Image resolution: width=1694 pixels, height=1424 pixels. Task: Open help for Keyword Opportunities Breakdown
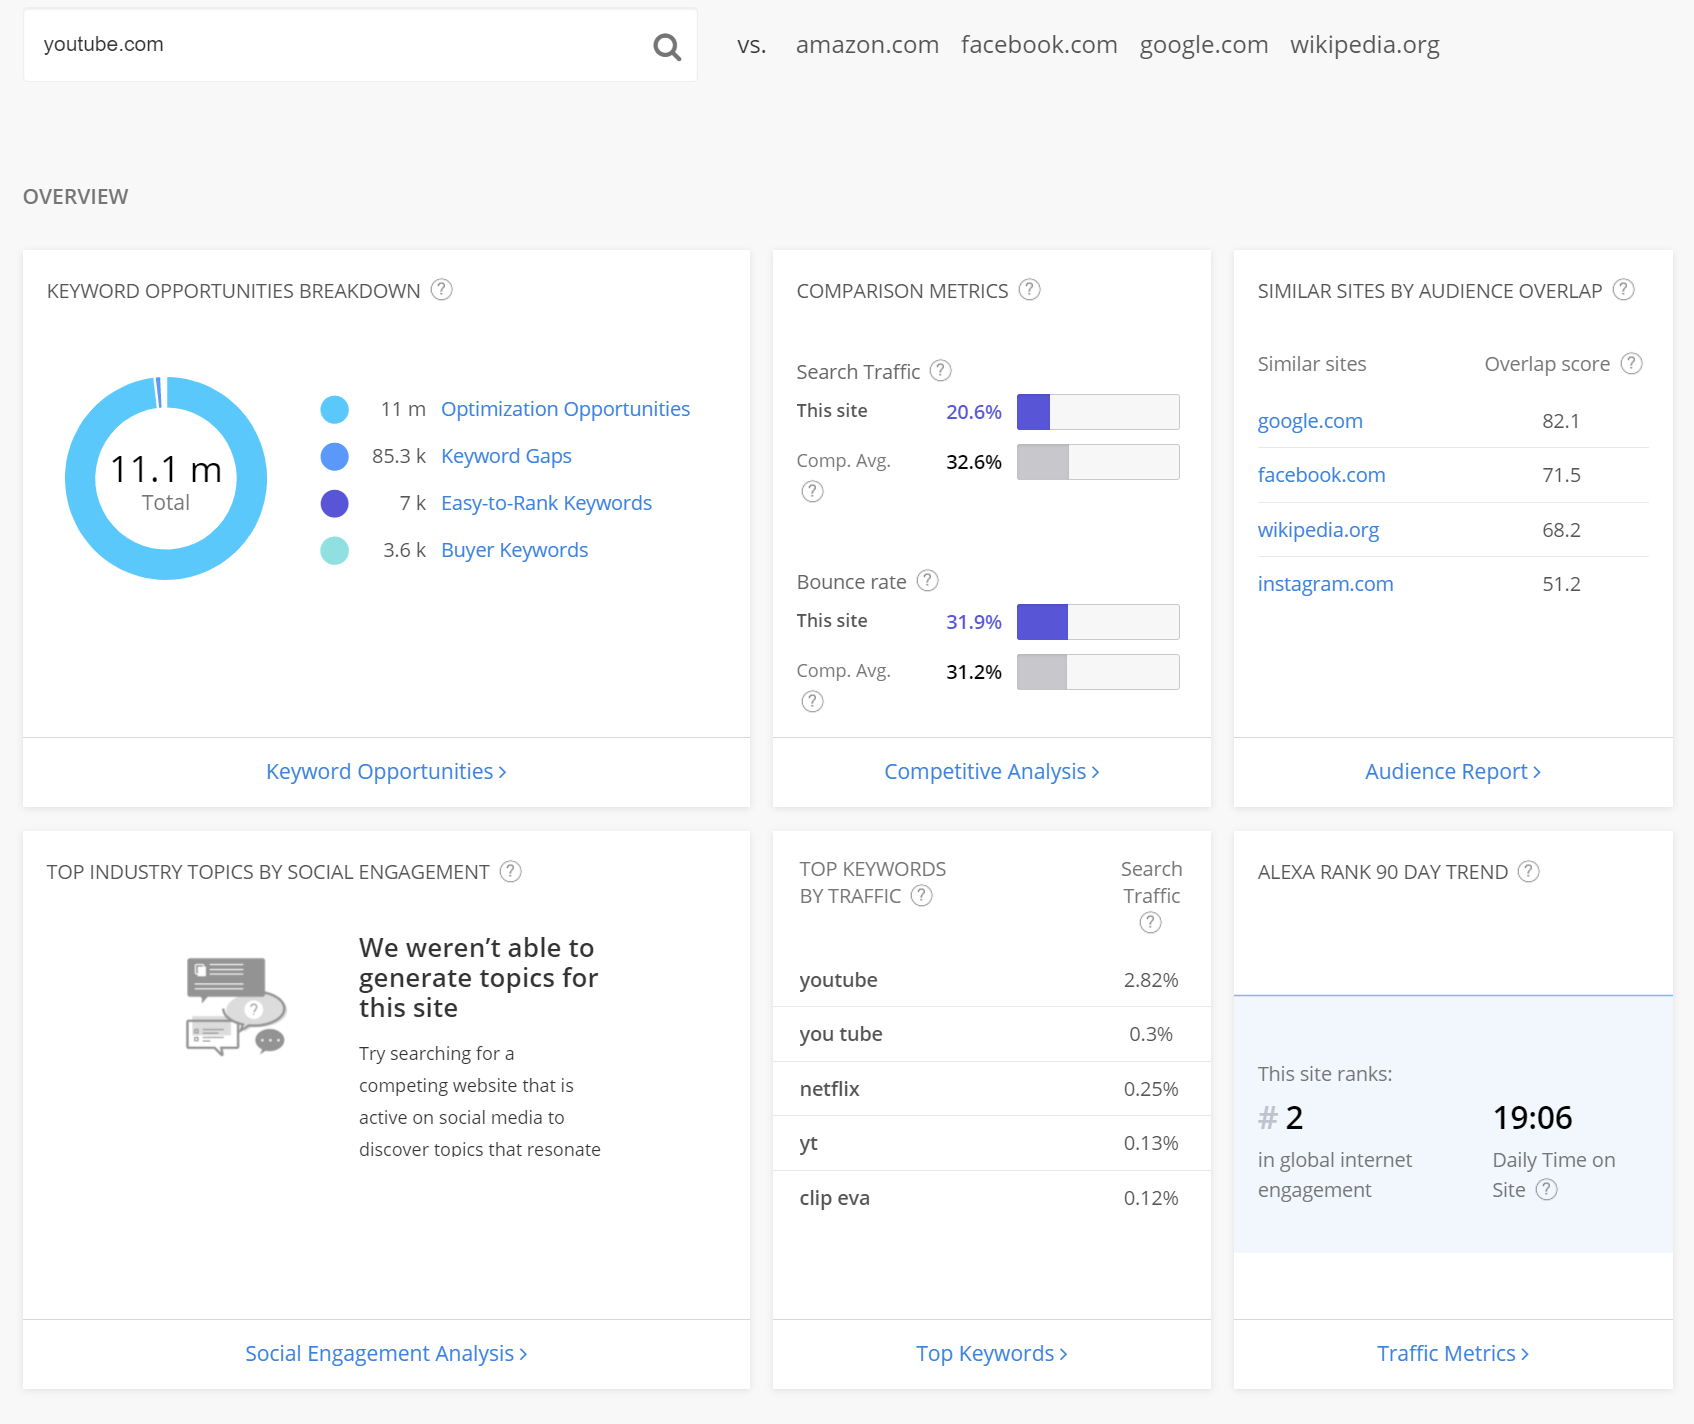click(x=441, y=290)
